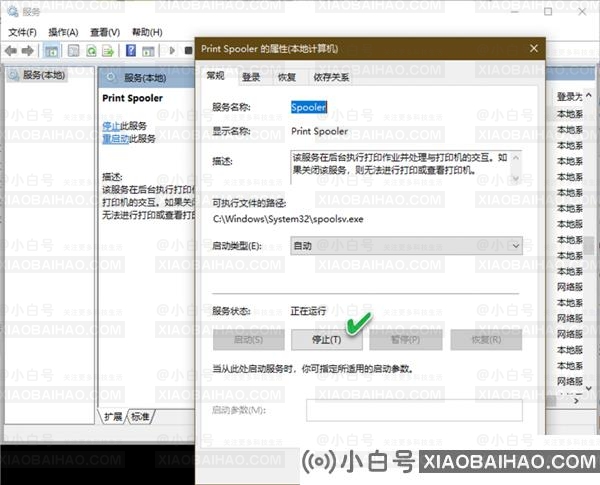This screenshot has width=600, height=485.
Task: Click the 正在运行 service status text
Action: click(x=308, y=311)
